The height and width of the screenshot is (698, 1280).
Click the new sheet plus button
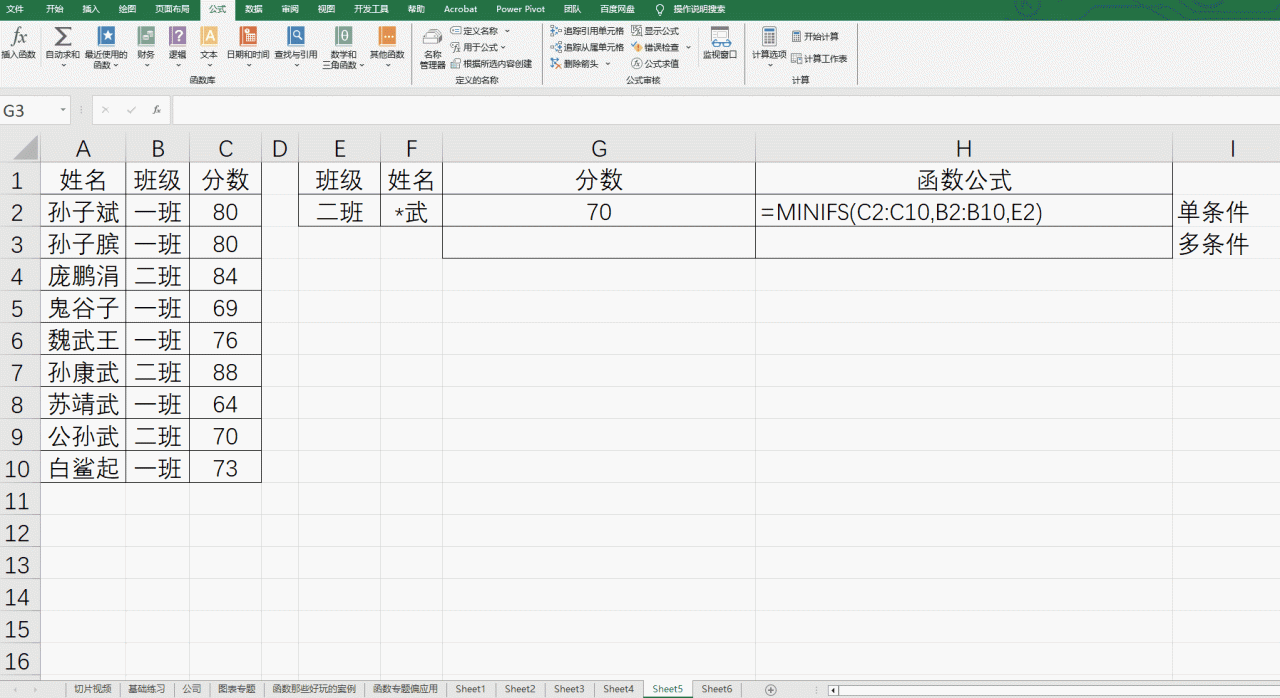(770, 689)
